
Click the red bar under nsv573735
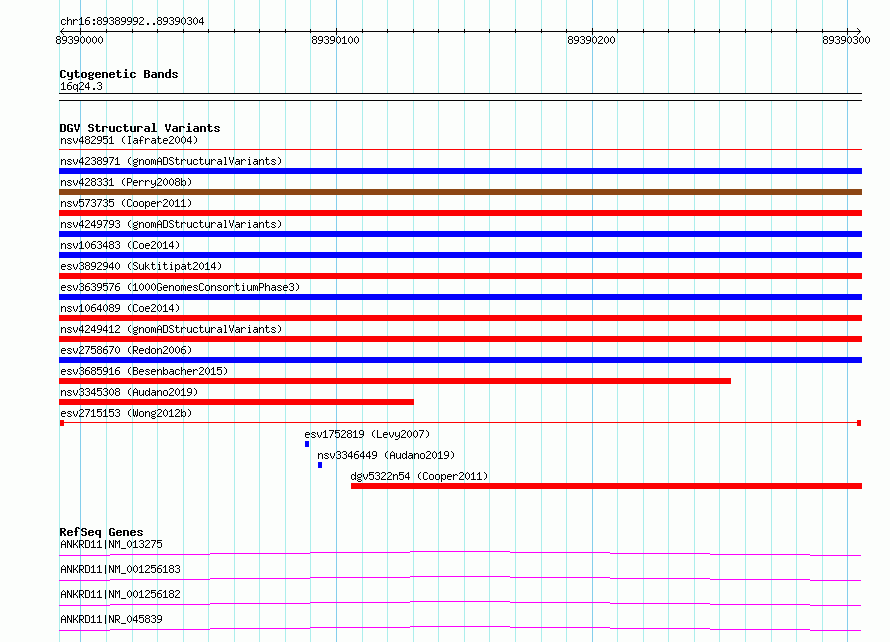pyautogui.click(x=460, y=213)
